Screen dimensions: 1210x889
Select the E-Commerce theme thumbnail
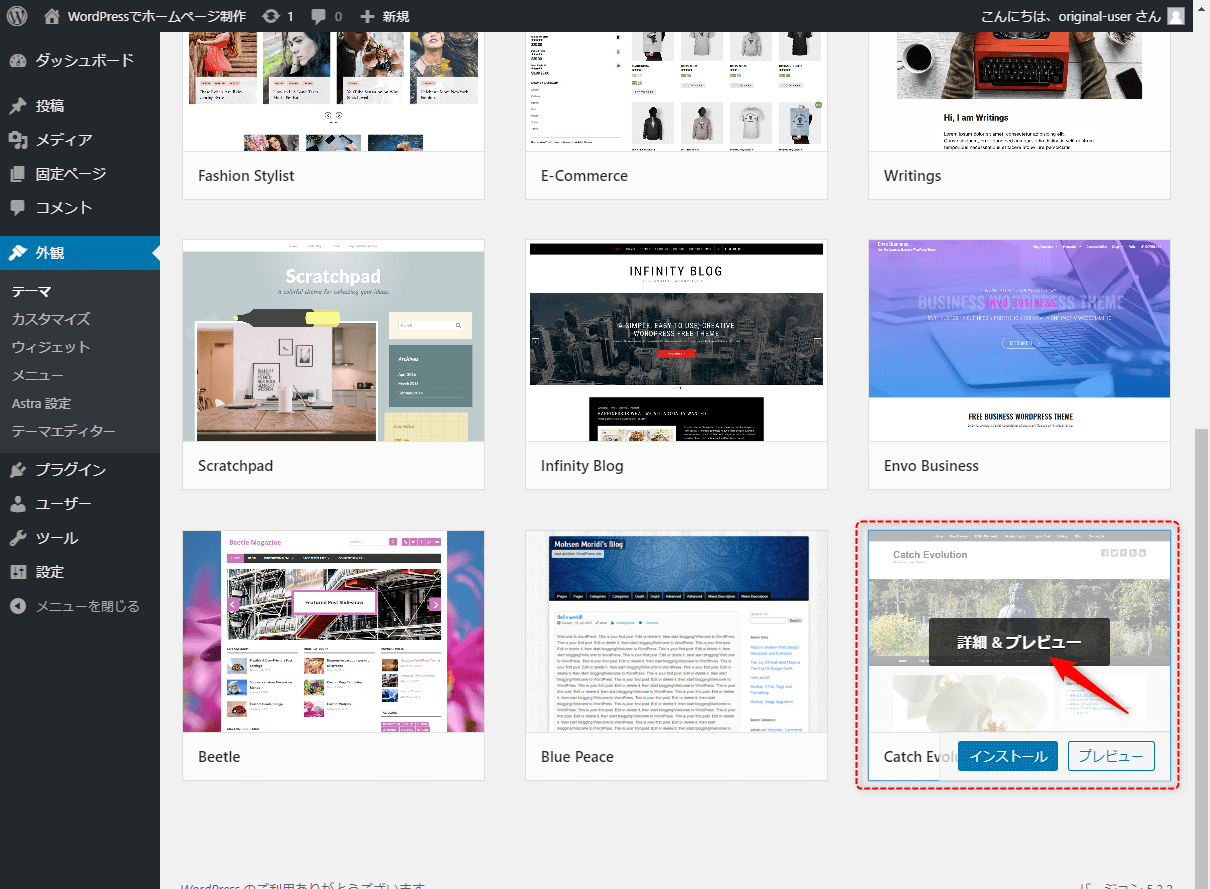click(x=676, y=91)
